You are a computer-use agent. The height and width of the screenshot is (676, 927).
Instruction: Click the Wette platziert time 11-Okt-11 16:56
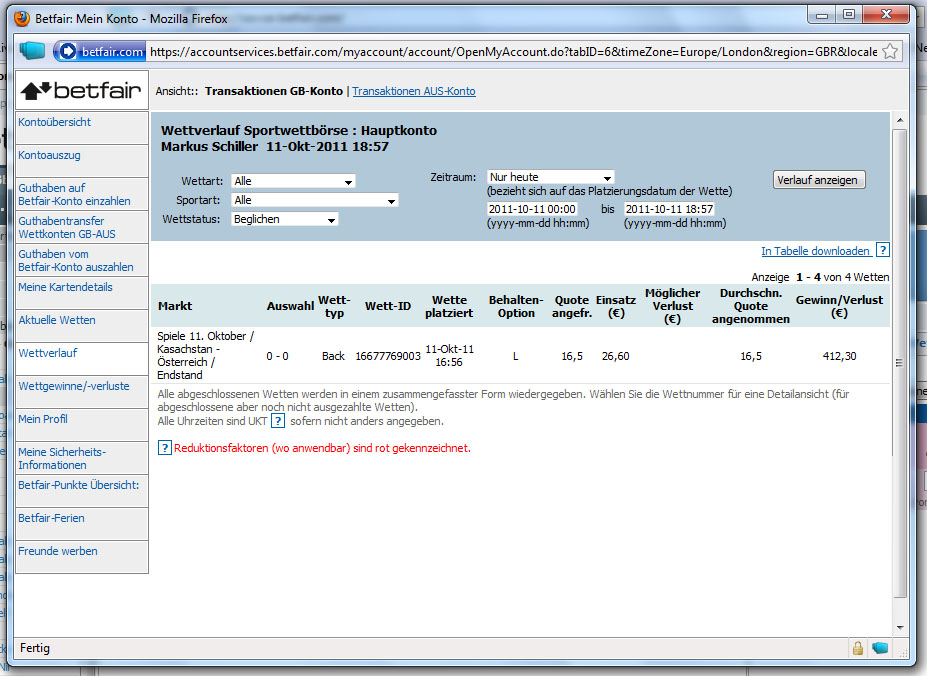[449, 355]
